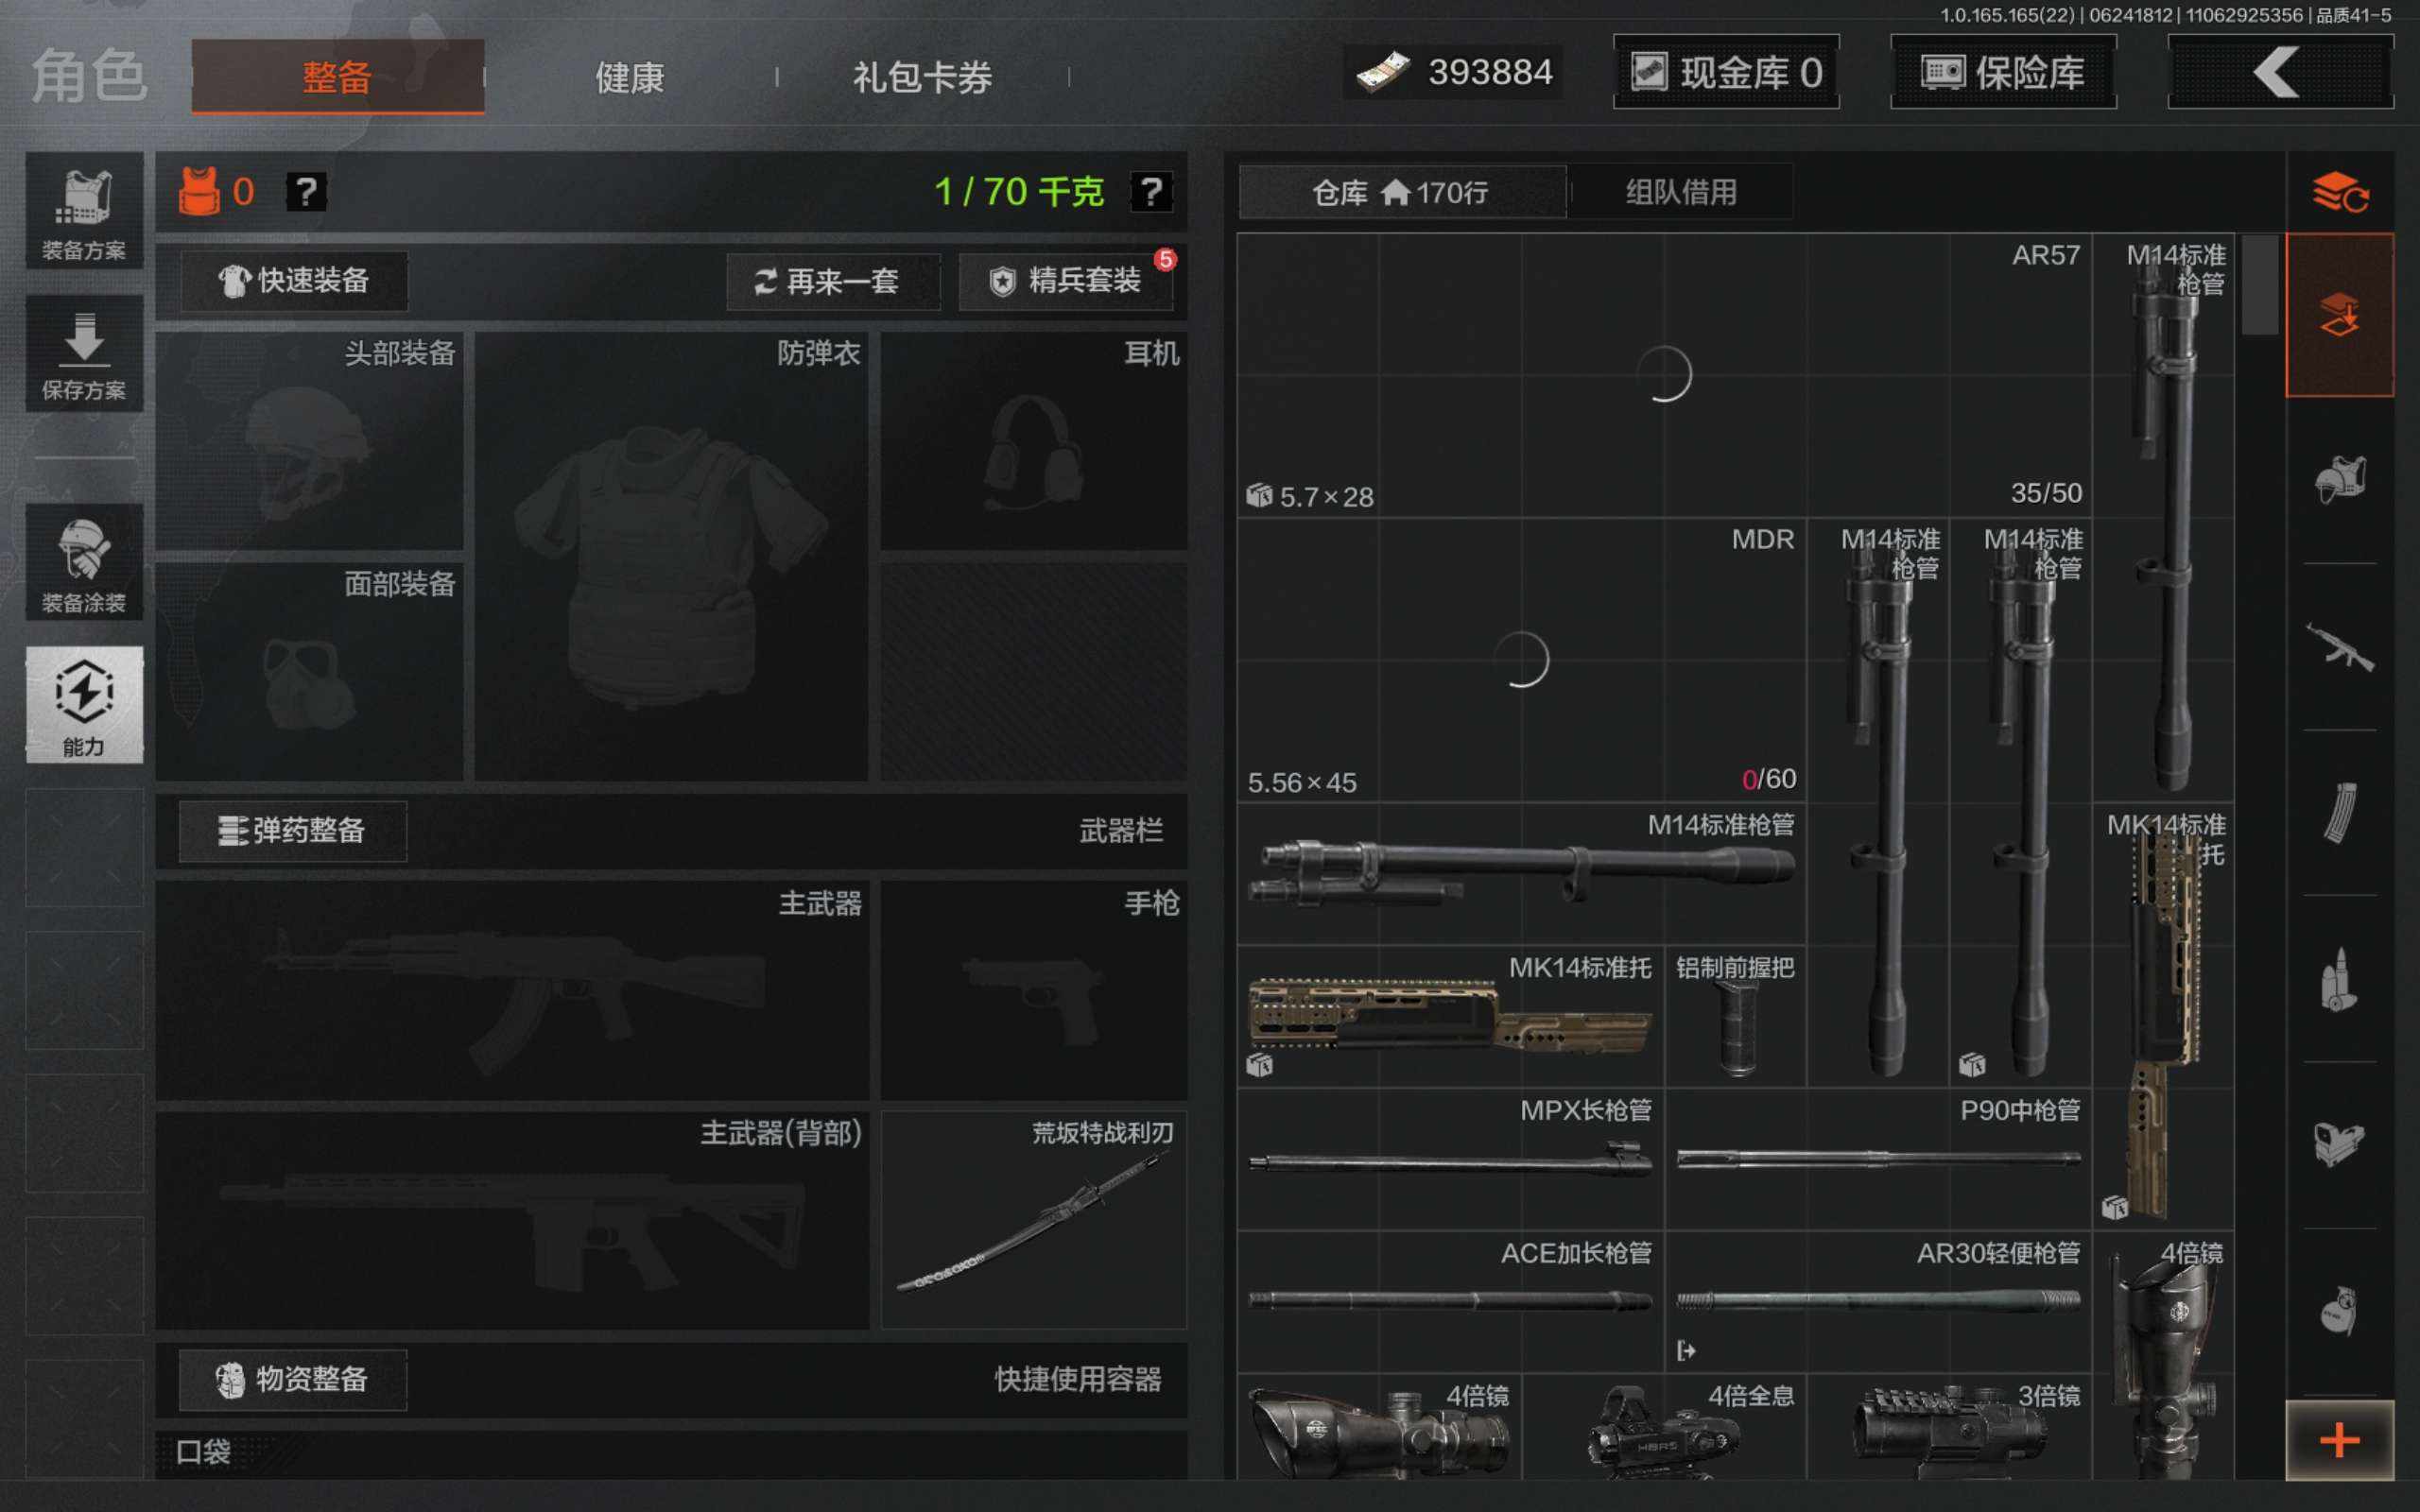Select the 能力 ability icon

[x=84, y=705]
